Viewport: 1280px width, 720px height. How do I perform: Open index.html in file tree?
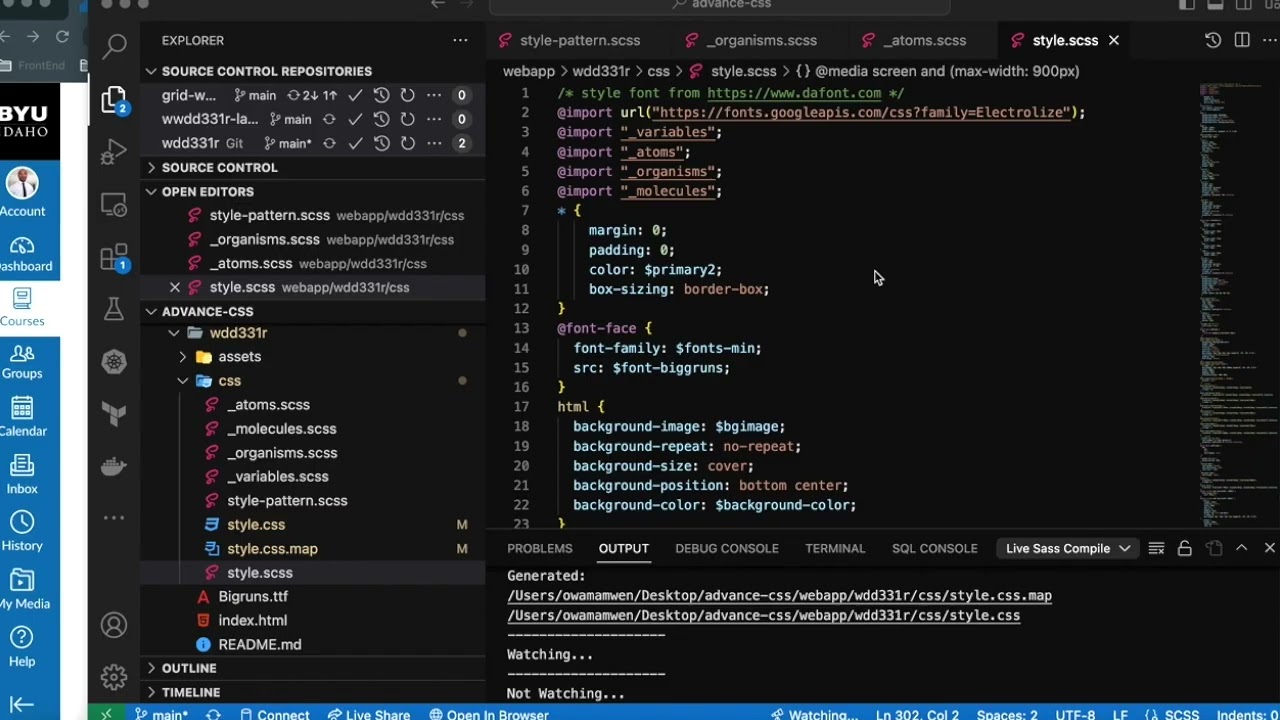[x=253, y=620]
